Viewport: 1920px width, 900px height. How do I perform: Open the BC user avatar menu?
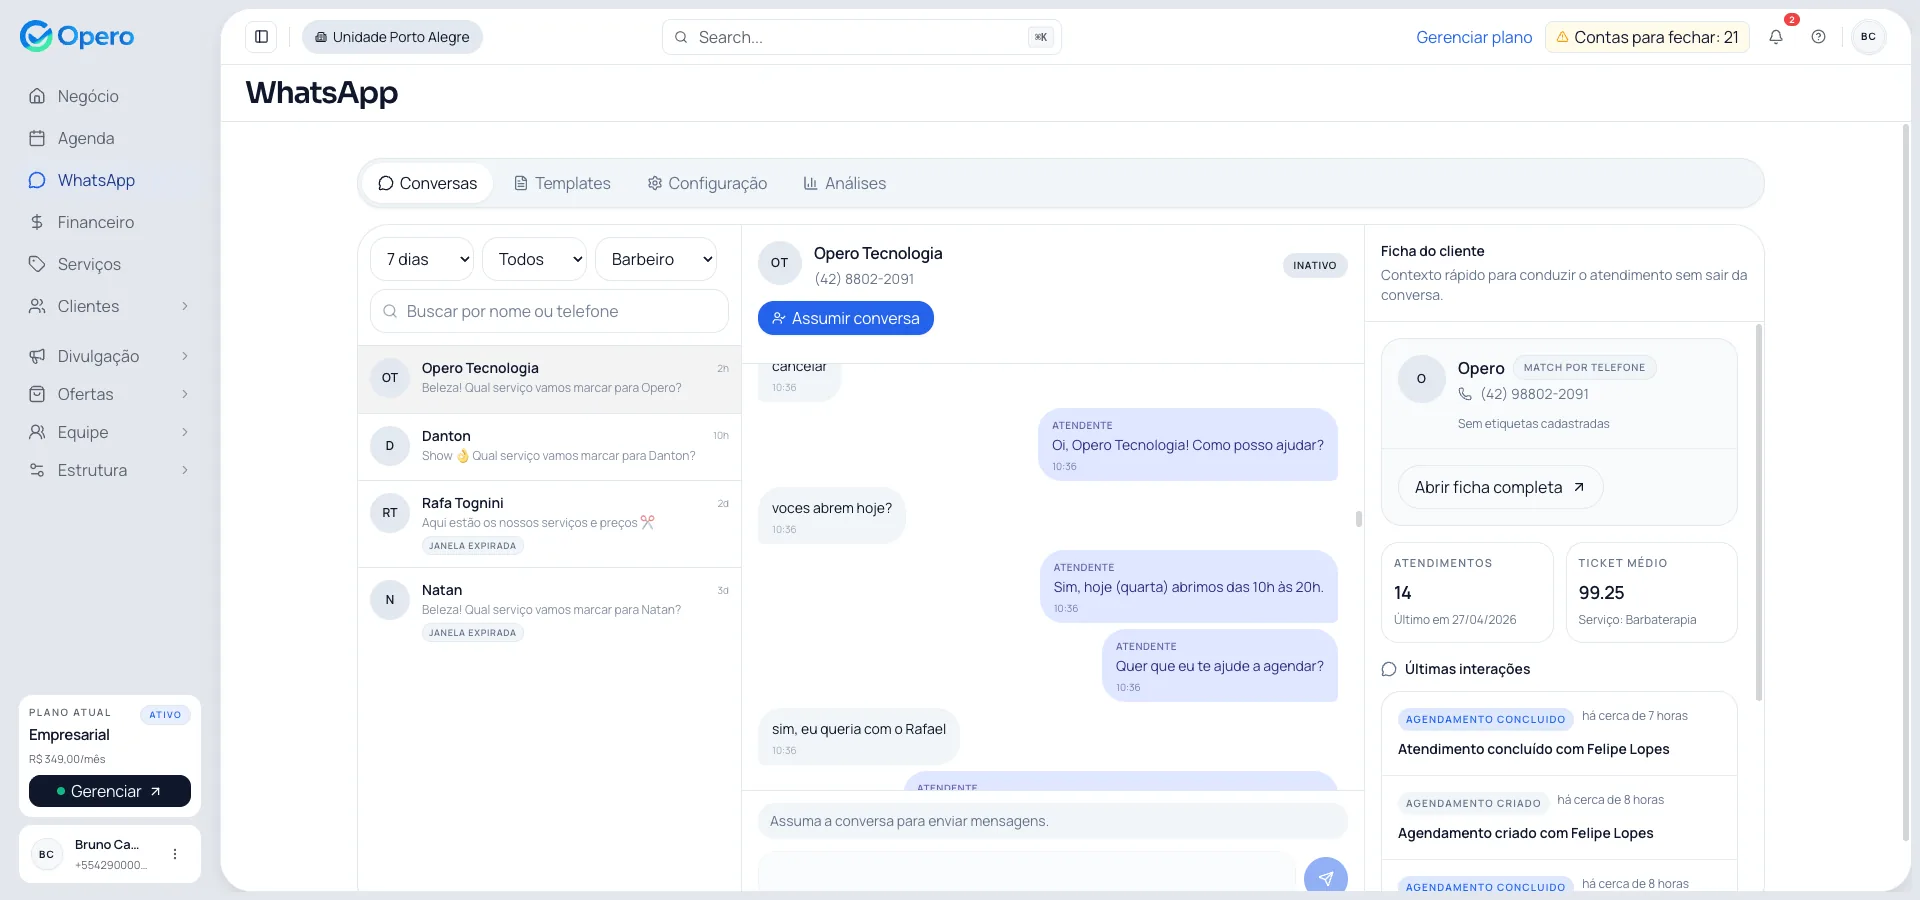point(1868,37)
